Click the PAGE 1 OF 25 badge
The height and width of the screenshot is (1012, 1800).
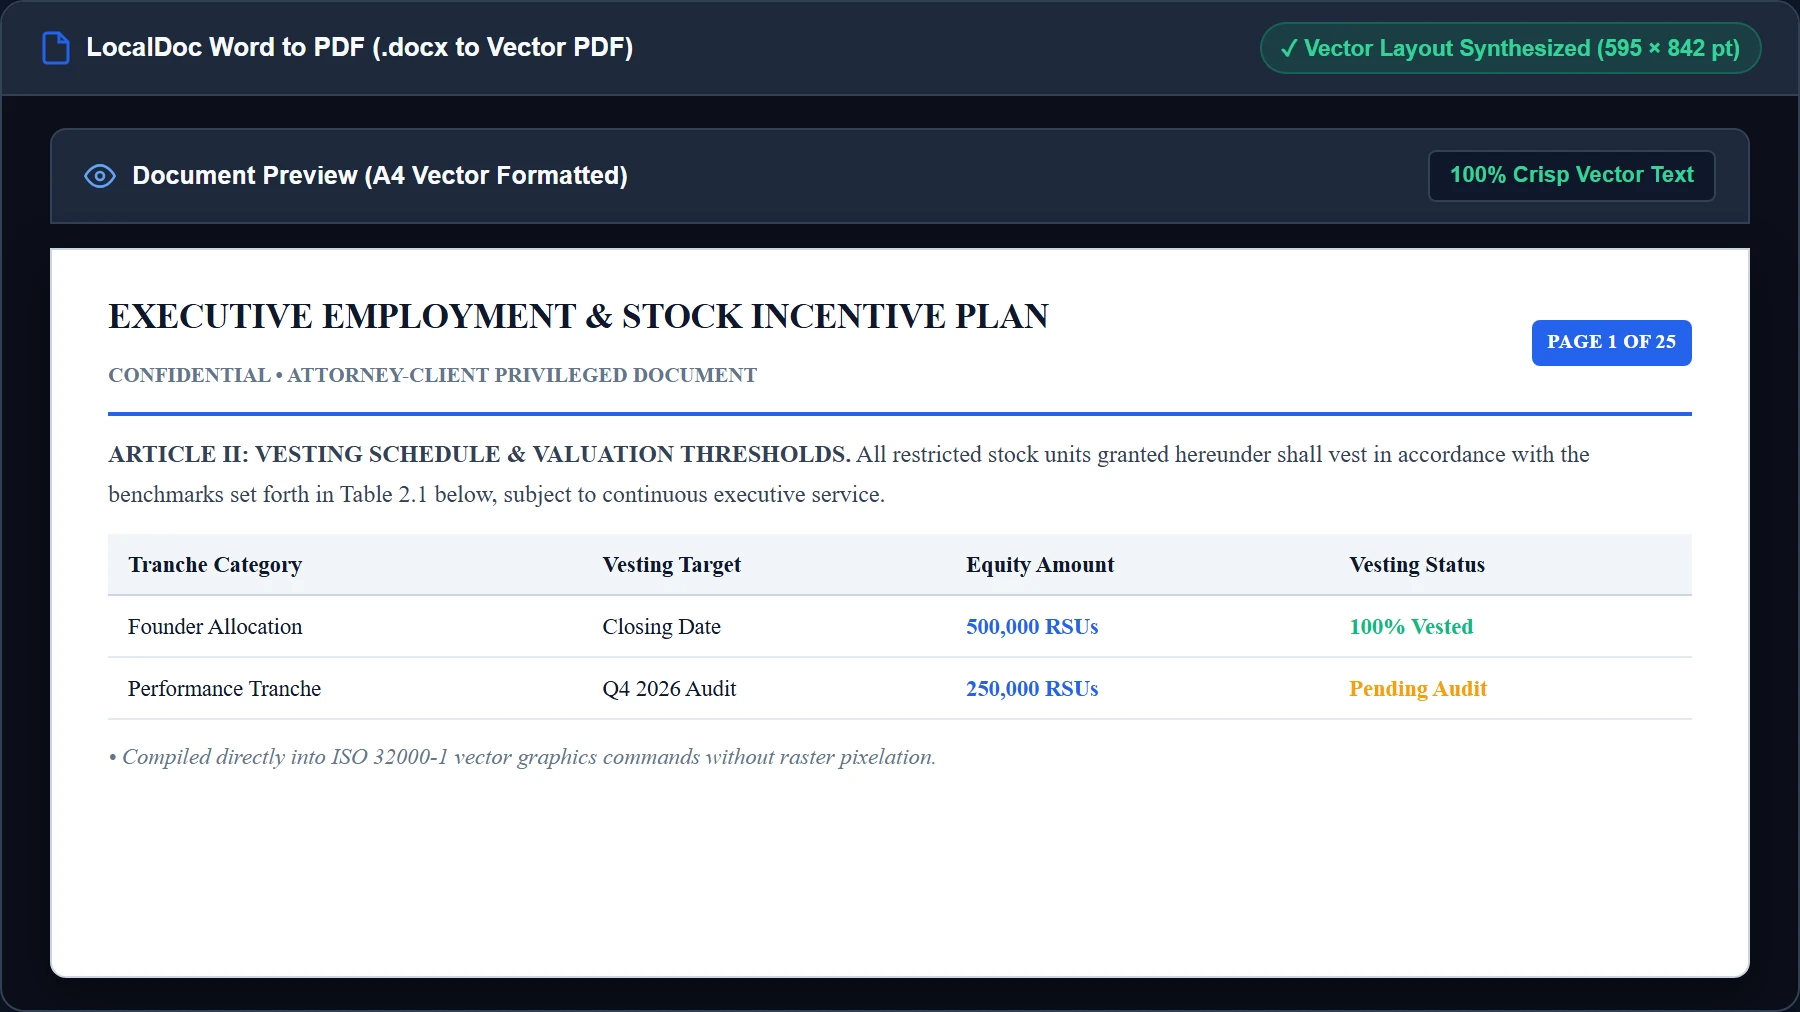click(x=1611, y=342)
